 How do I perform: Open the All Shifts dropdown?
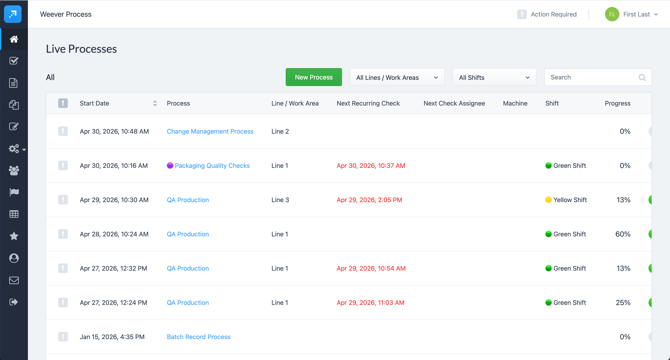[494, 77]
